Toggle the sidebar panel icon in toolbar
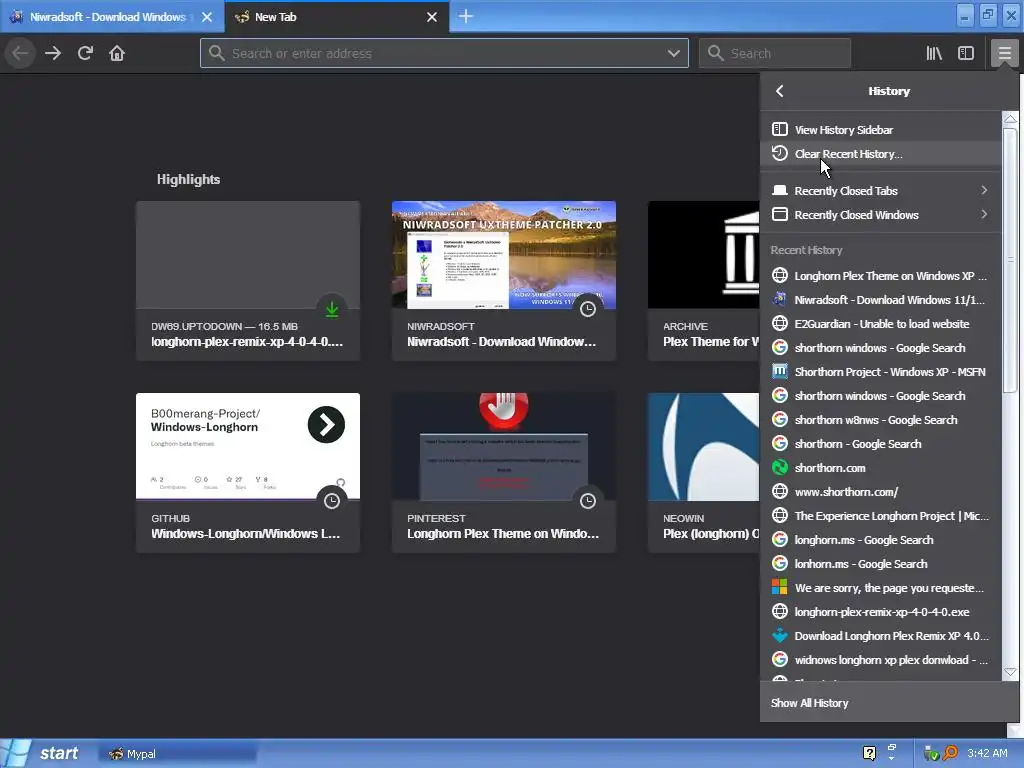The image size is (1024, 768). [966, 53]
